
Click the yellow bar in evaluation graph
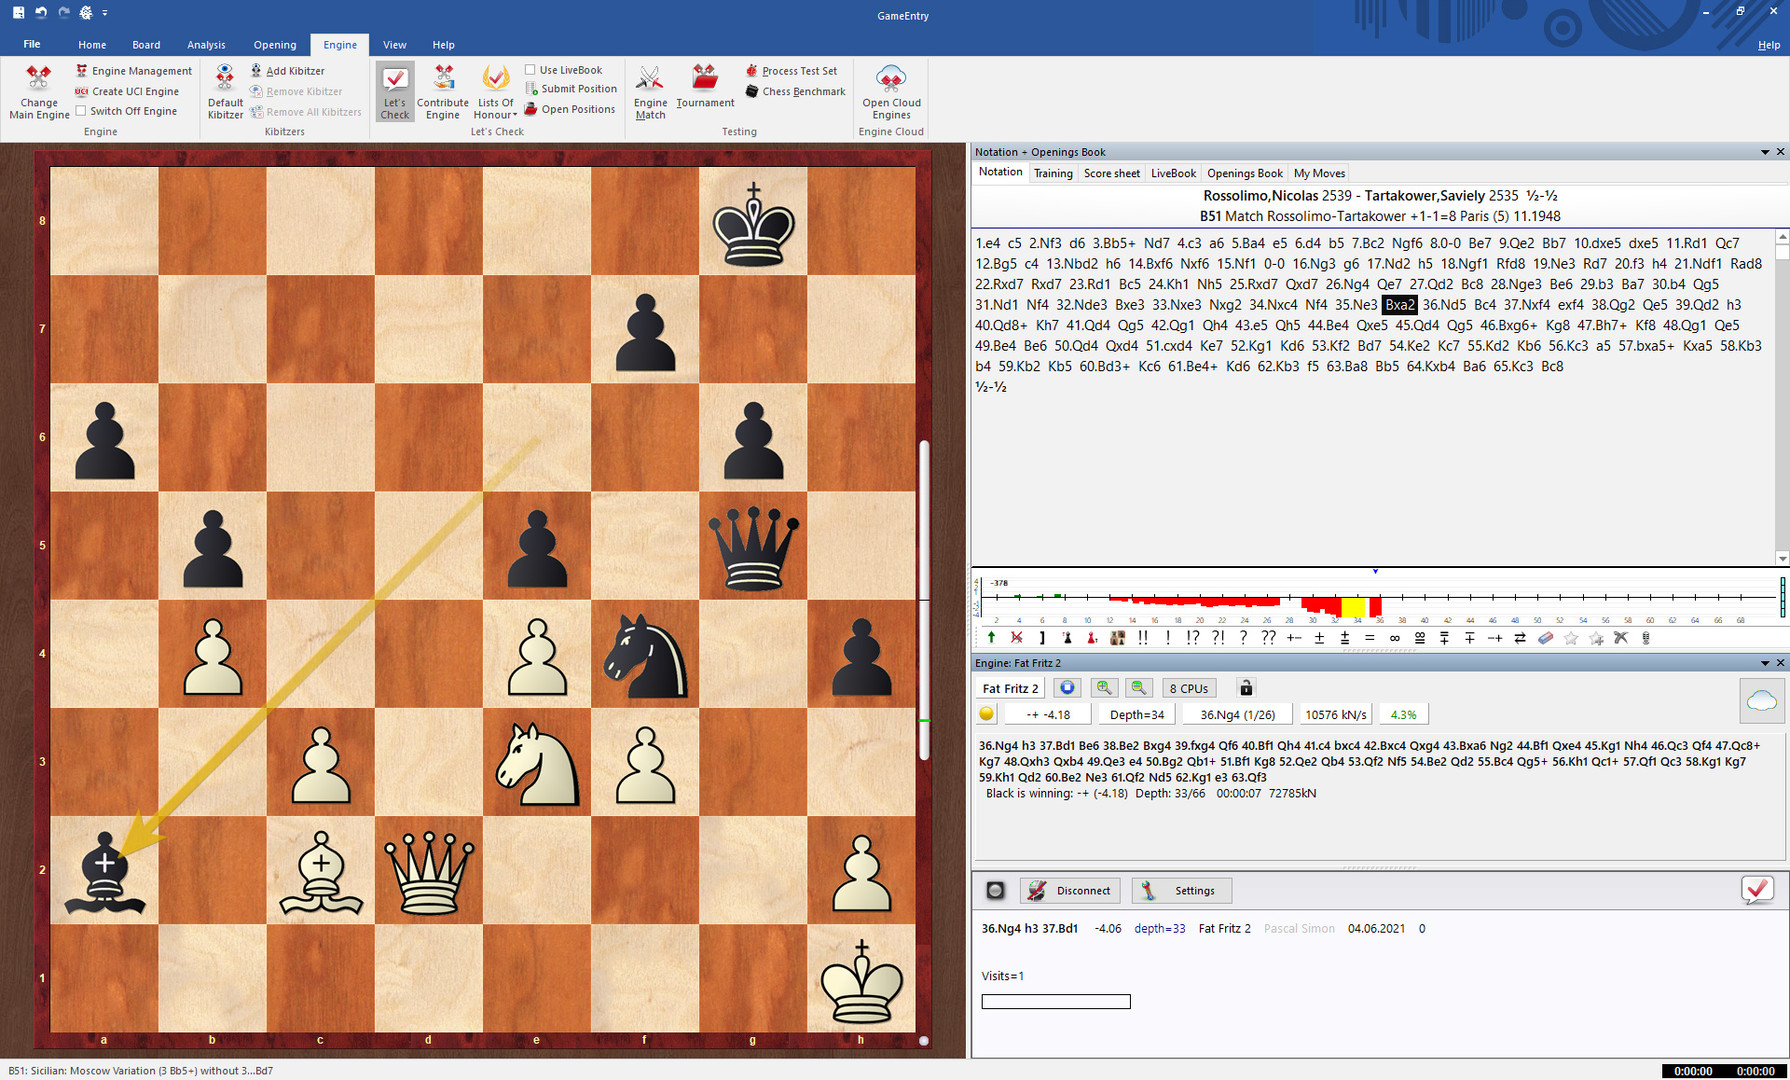coord(1353,606)
